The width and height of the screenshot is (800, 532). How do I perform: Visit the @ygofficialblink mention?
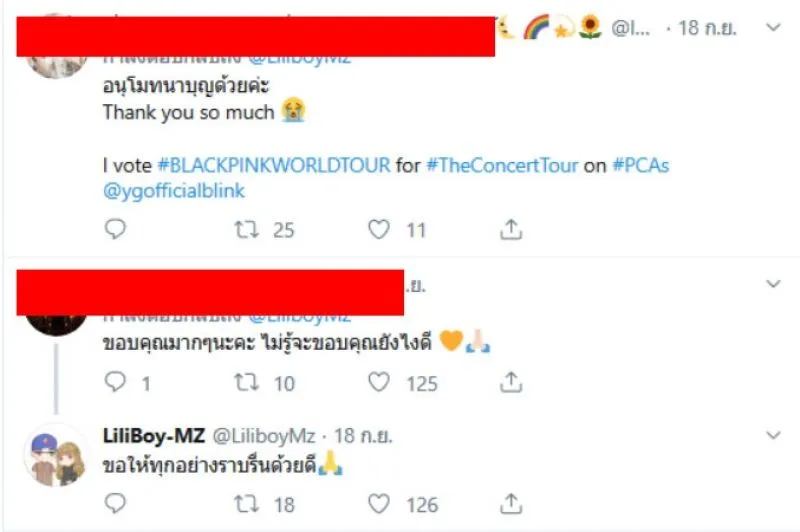[x=174, y=190]
